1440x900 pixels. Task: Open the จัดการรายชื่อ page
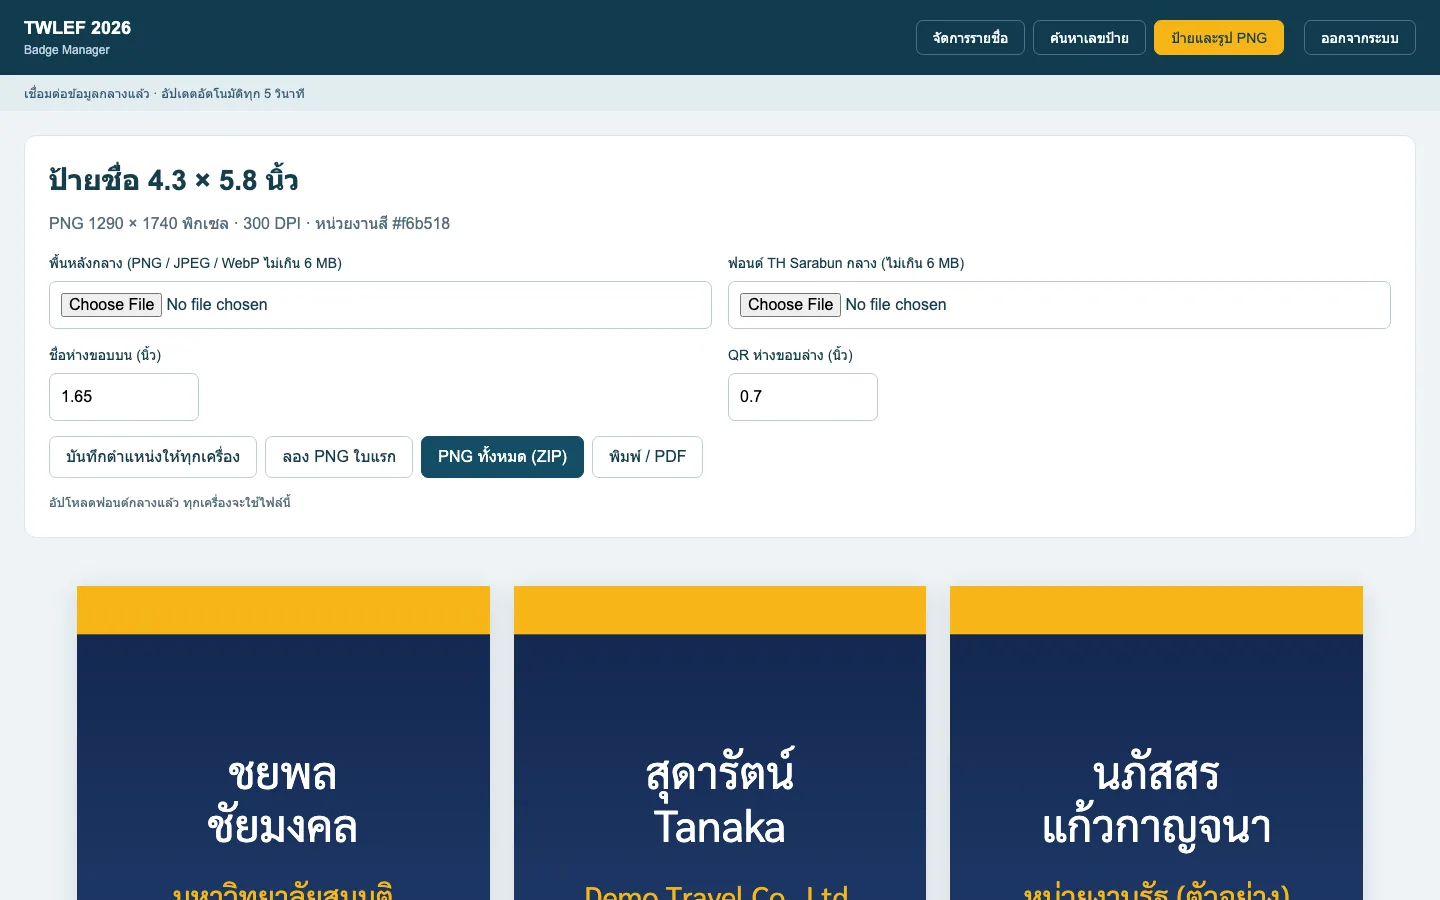point(970,38)
